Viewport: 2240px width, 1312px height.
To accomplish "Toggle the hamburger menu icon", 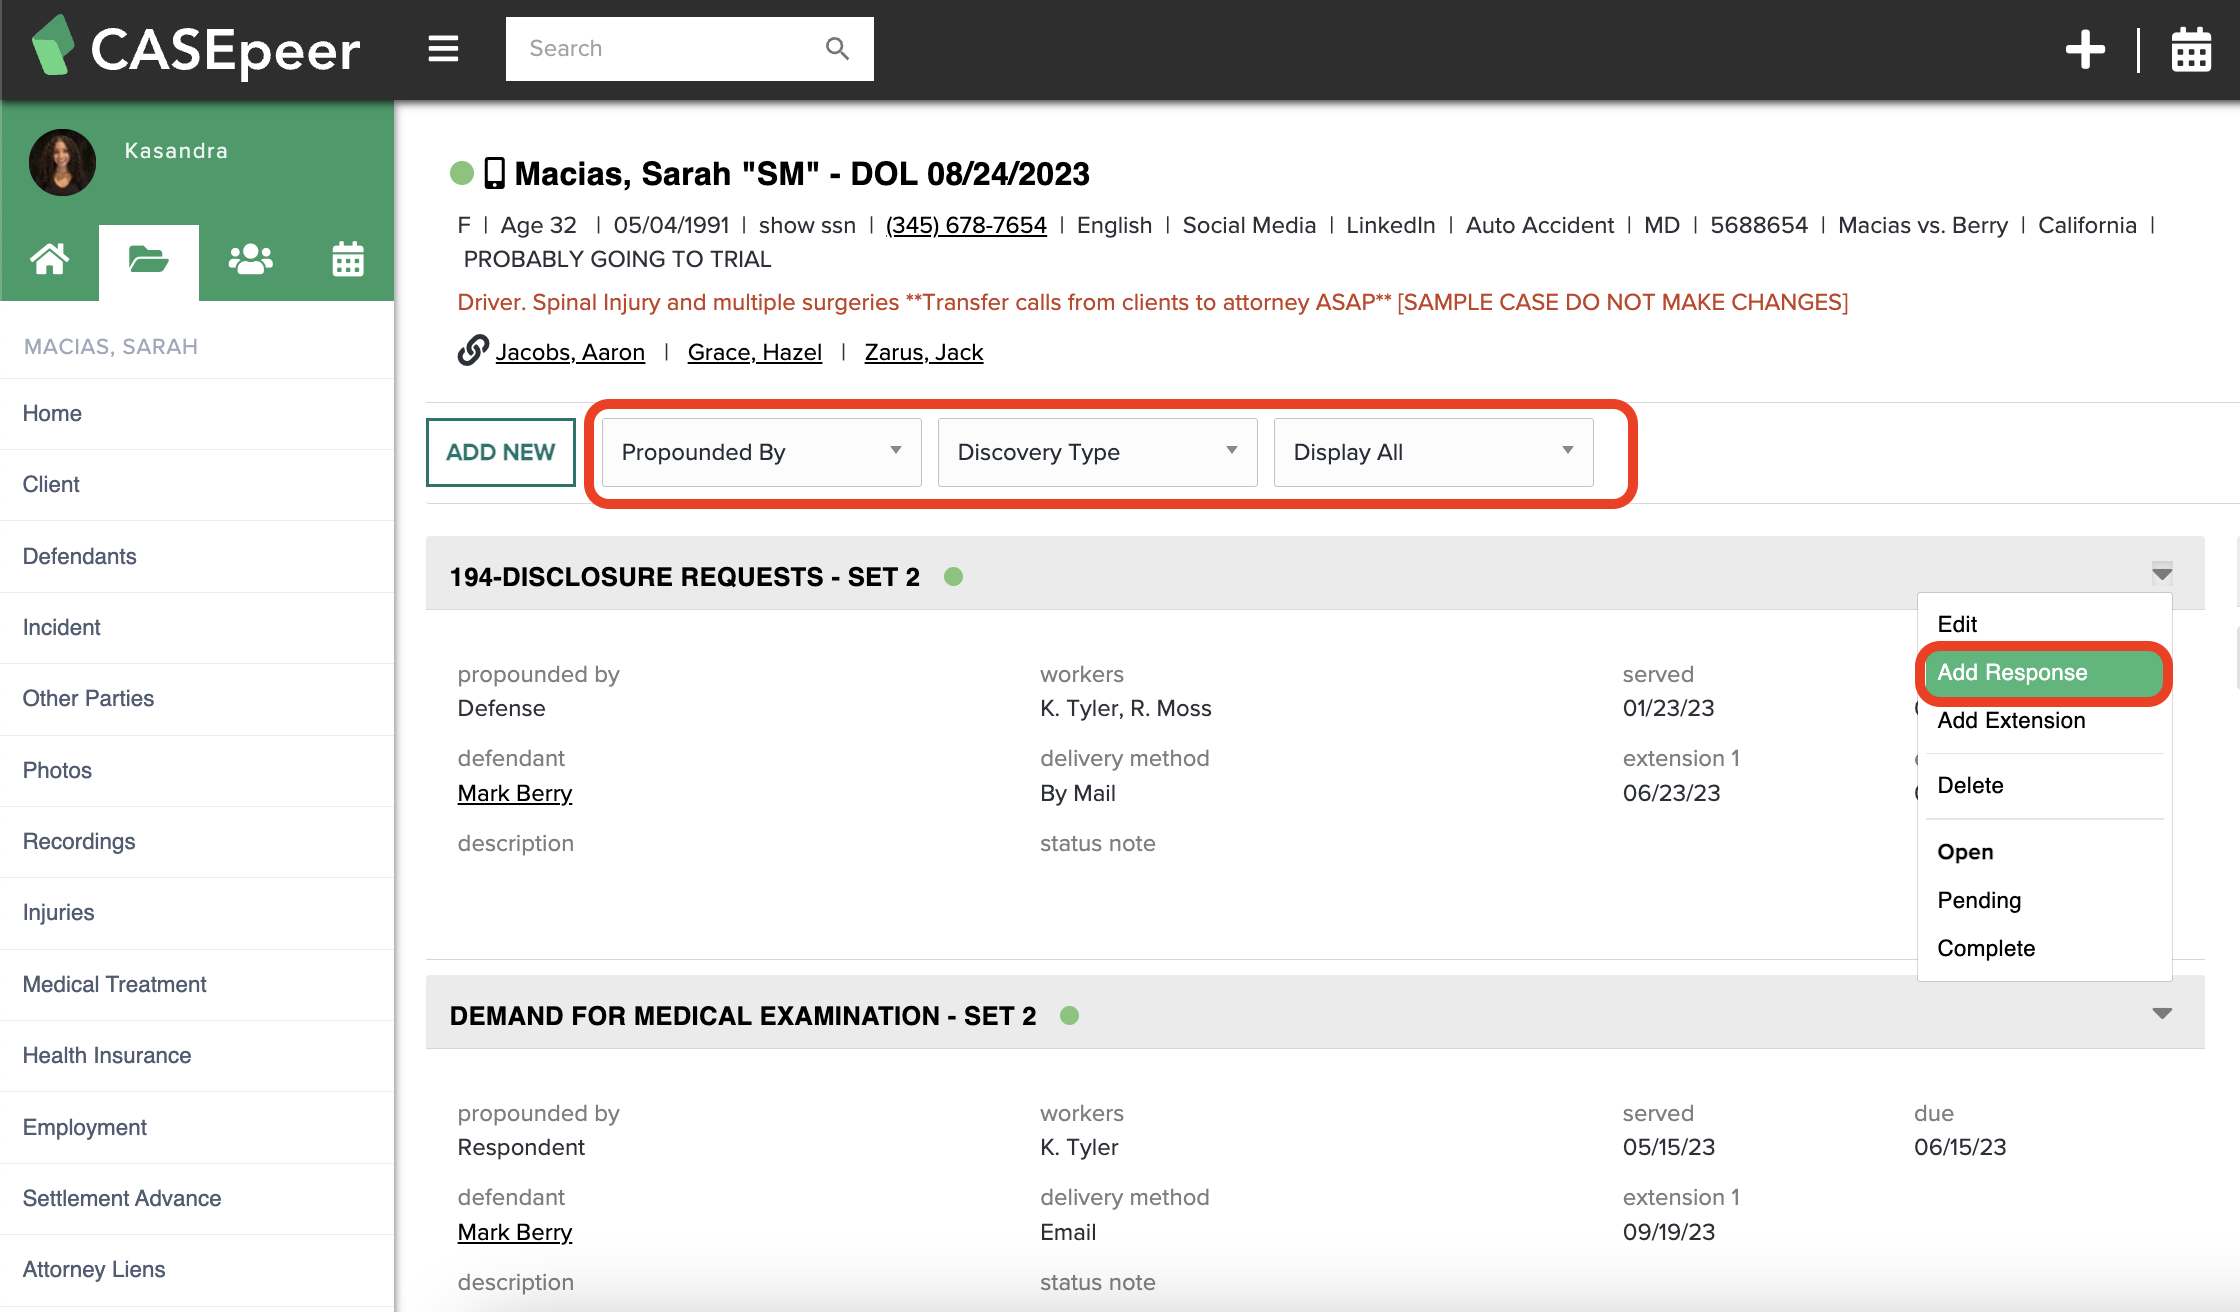I will (x=443, y=49).
